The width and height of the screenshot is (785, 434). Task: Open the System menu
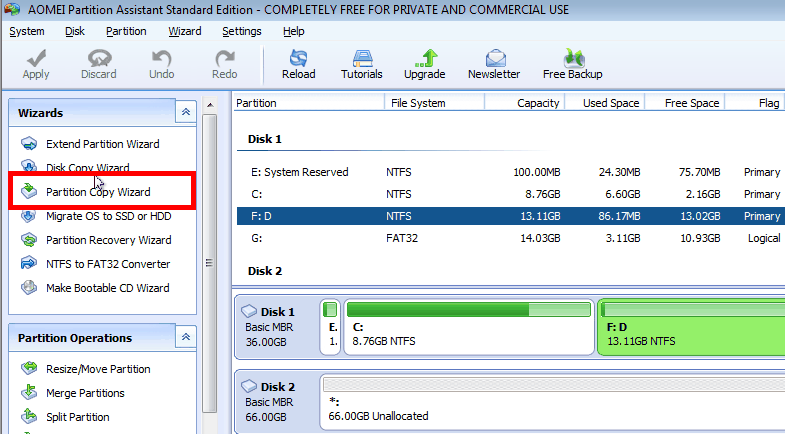(27, 32)
